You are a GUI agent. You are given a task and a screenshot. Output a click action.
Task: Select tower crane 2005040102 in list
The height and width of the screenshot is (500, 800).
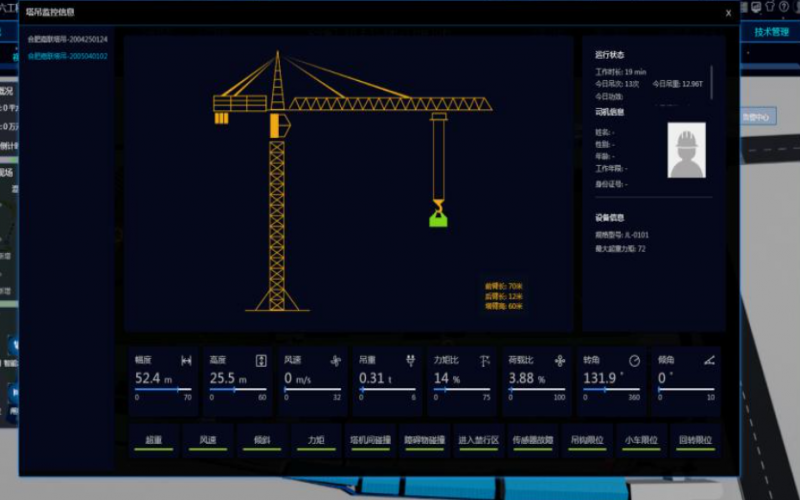[x=67, y=56]
